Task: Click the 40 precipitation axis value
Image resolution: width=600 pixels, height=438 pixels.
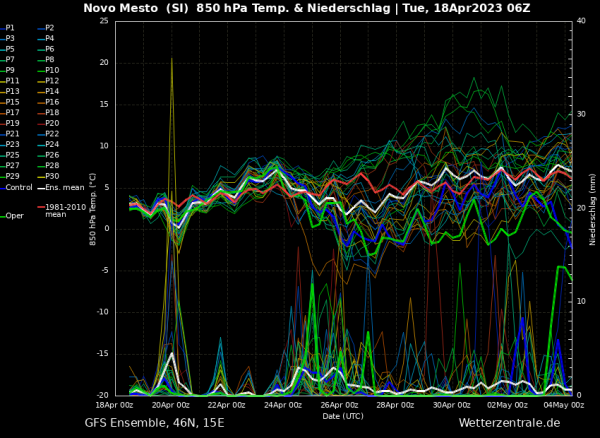Action: pyautogui.click(x=581, y=21)
